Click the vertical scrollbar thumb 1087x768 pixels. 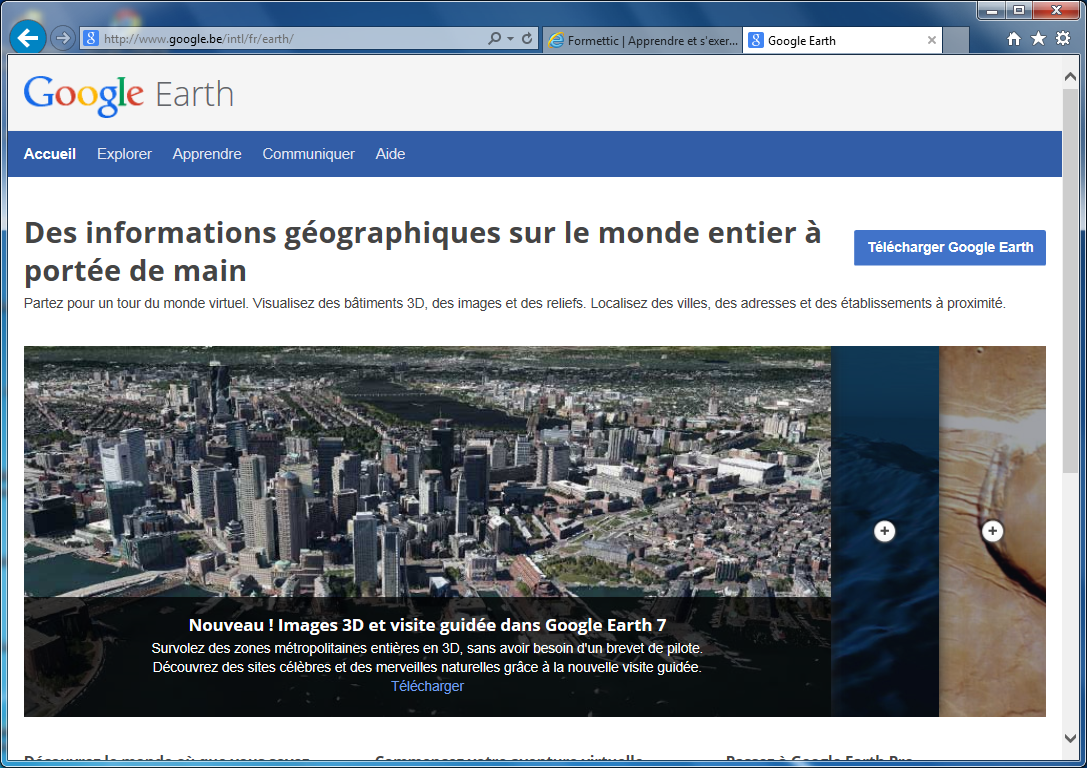[1070, 281]
